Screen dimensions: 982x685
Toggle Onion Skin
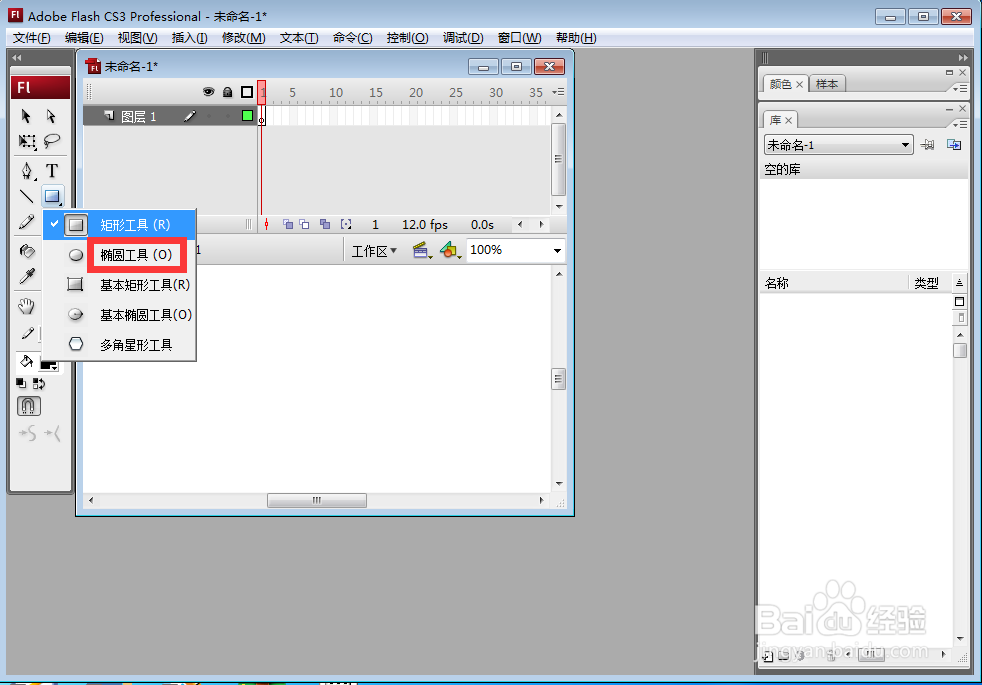point(288,224)
